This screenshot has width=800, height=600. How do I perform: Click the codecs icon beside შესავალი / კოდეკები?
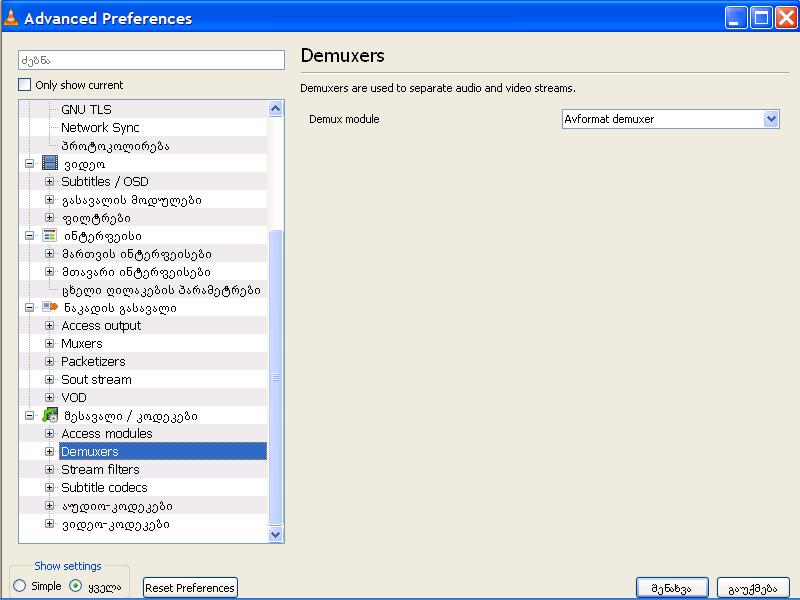[x=50, y=415]
